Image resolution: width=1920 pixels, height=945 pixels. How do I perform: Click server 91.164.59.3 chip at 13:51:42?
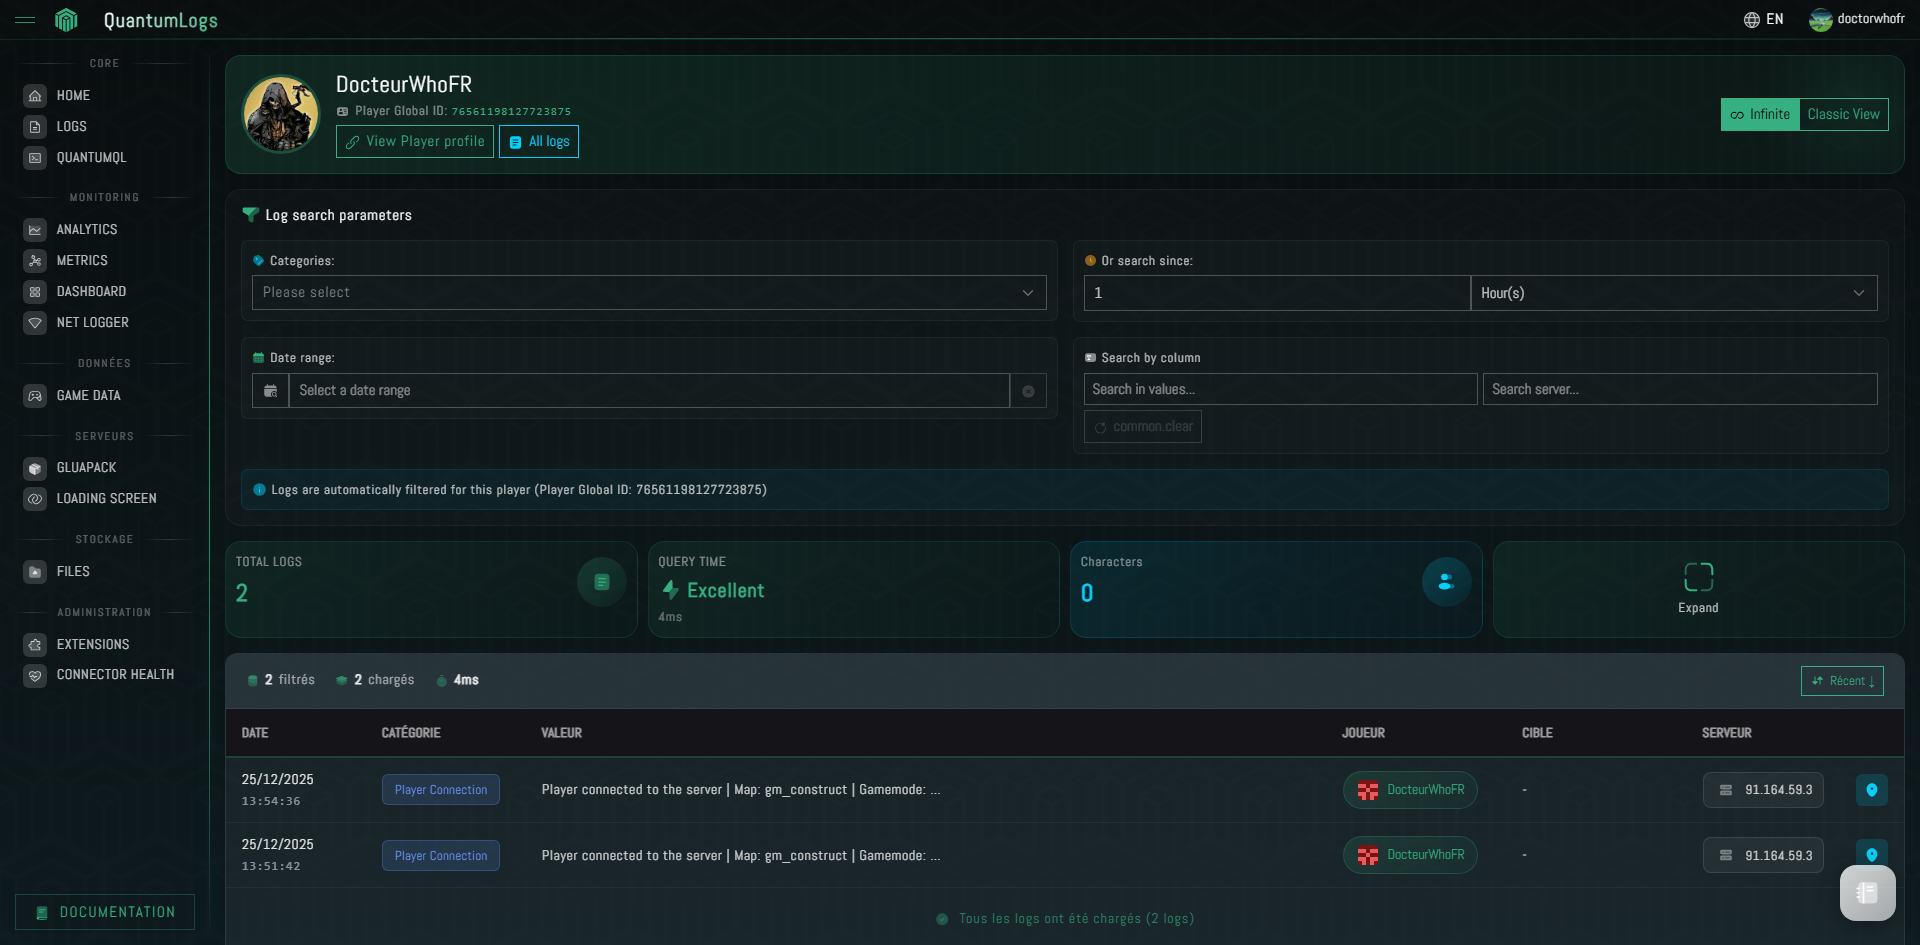point(1764,855)
